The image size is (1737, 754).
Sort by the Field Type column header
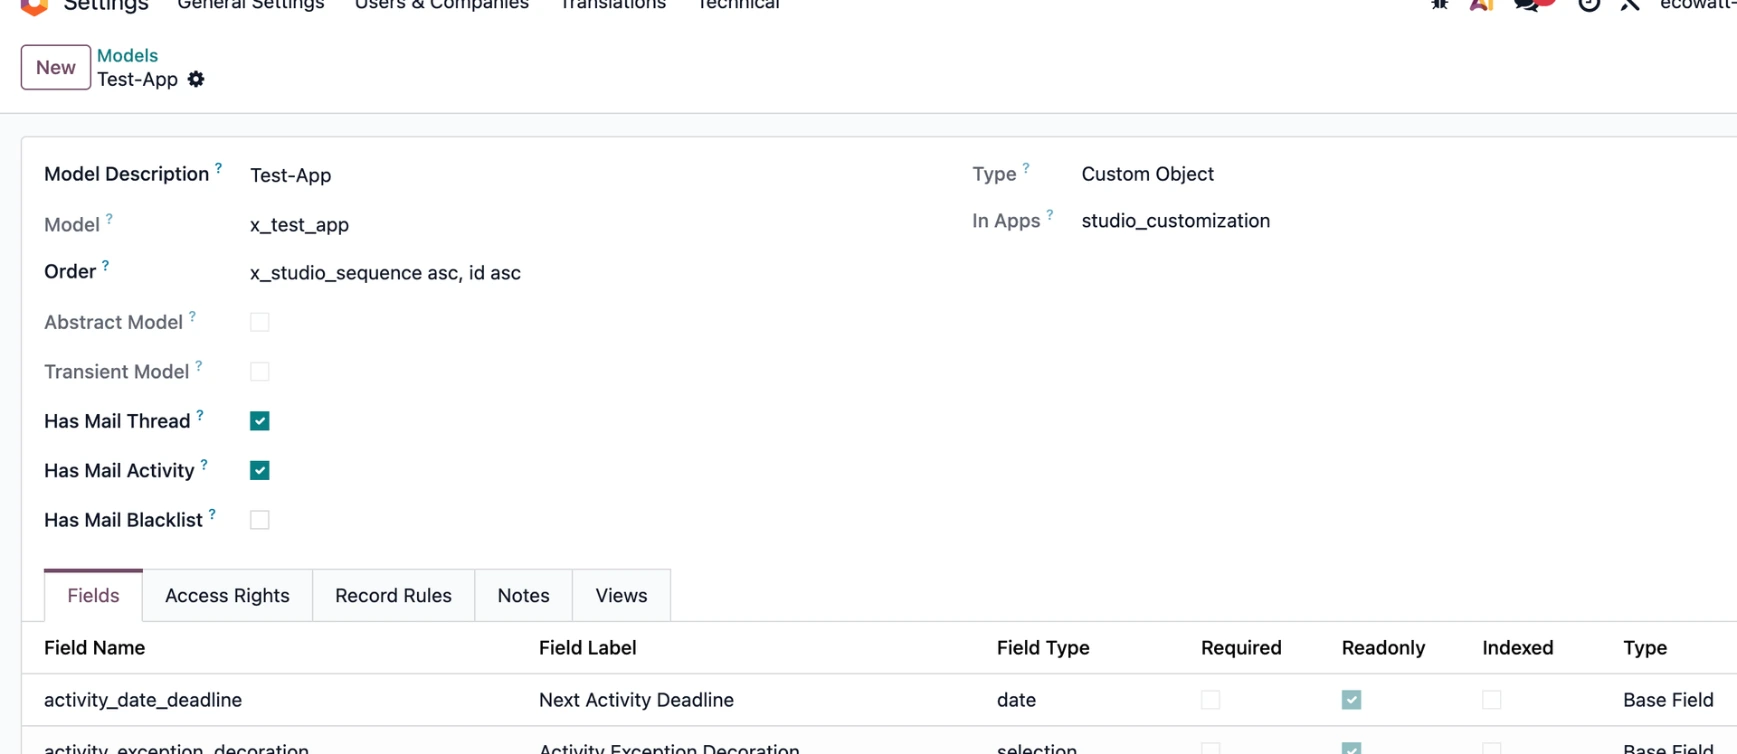[x=1043, y=648]
